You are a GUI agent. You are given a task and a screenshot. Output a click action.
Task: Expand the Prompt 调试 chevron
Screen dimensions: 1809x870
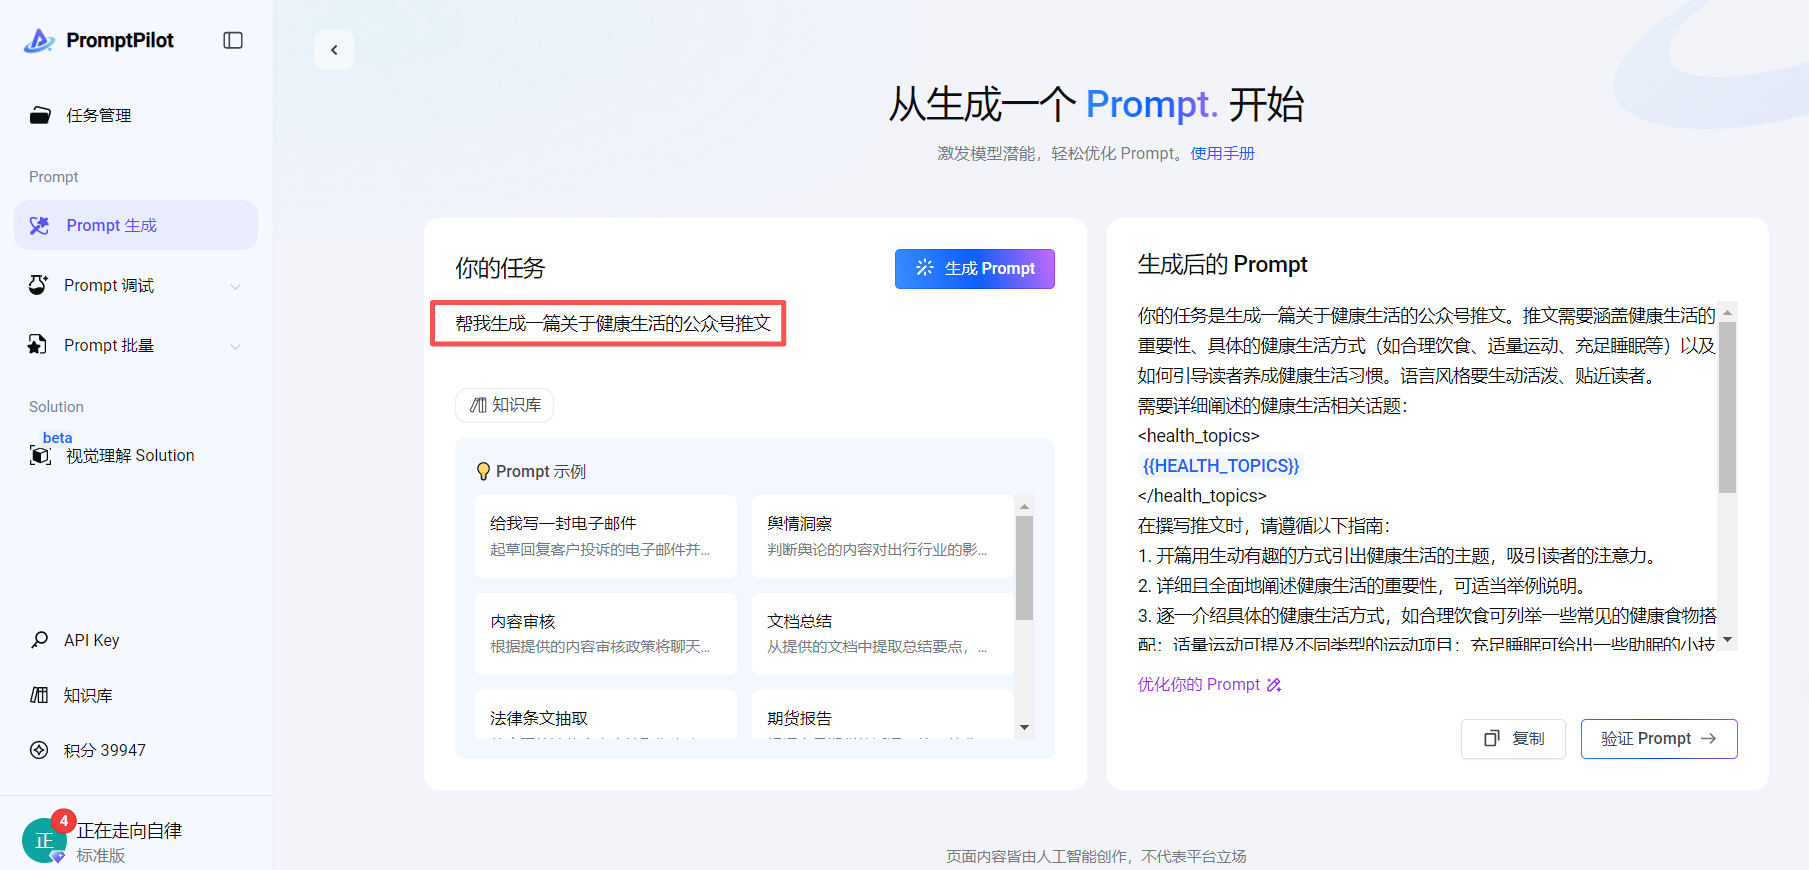(x=235, y=286)
